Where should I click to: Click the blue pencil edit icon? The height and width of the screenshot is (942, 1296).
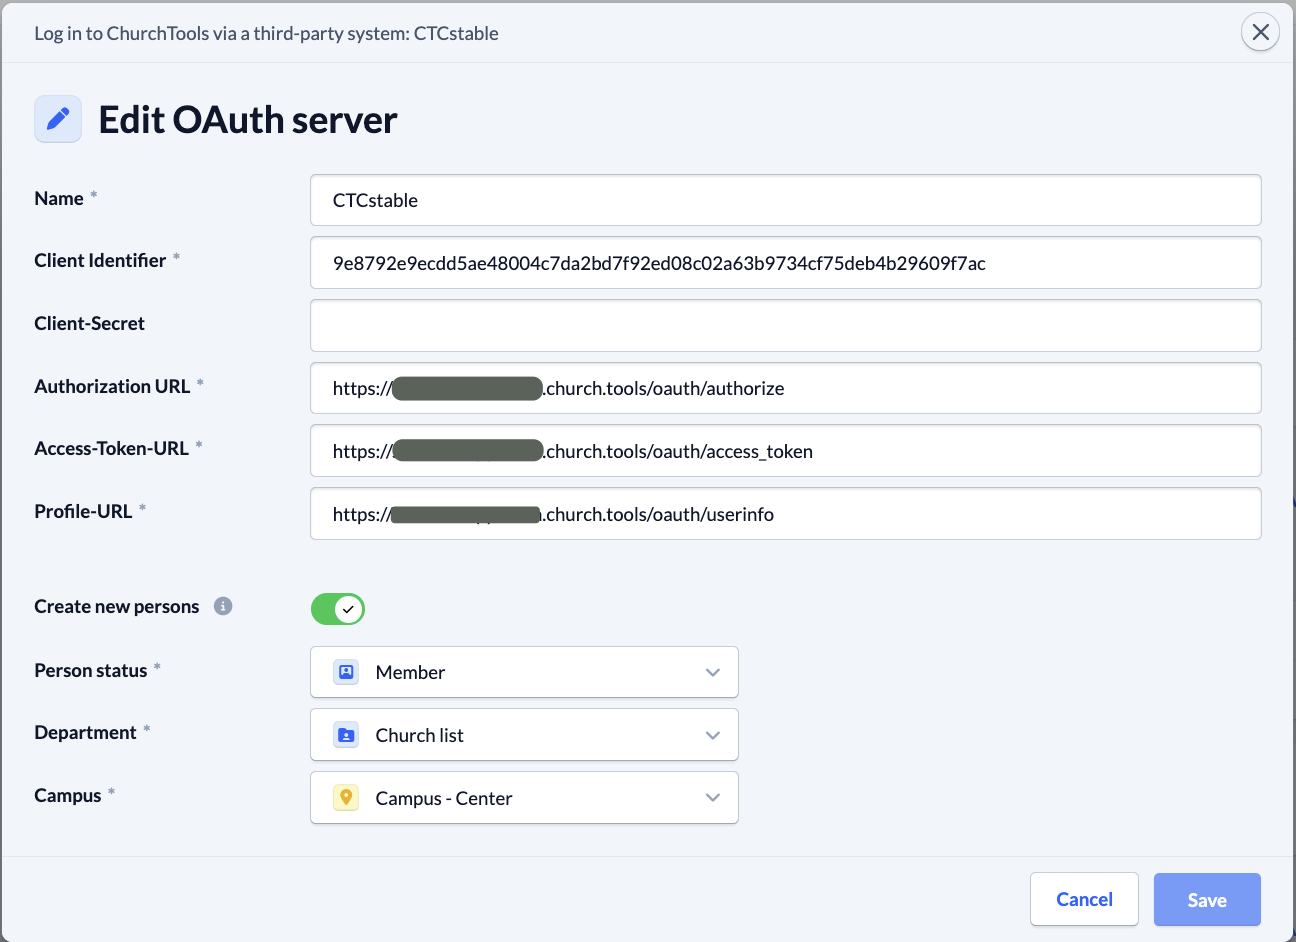(58, 119)
